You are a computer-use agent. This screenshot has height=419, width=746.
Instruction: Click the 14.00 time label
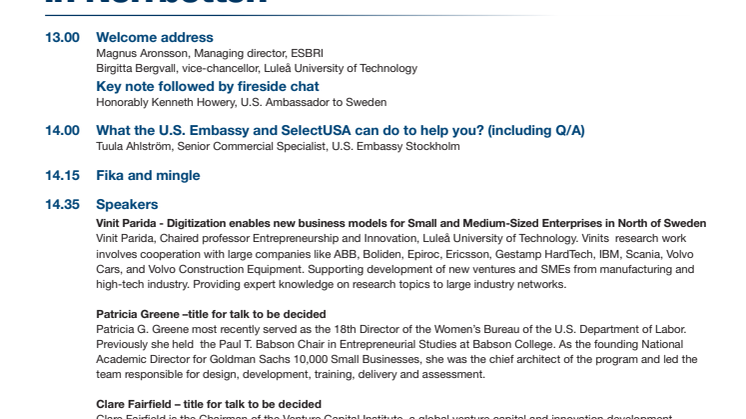pos(62,130)
